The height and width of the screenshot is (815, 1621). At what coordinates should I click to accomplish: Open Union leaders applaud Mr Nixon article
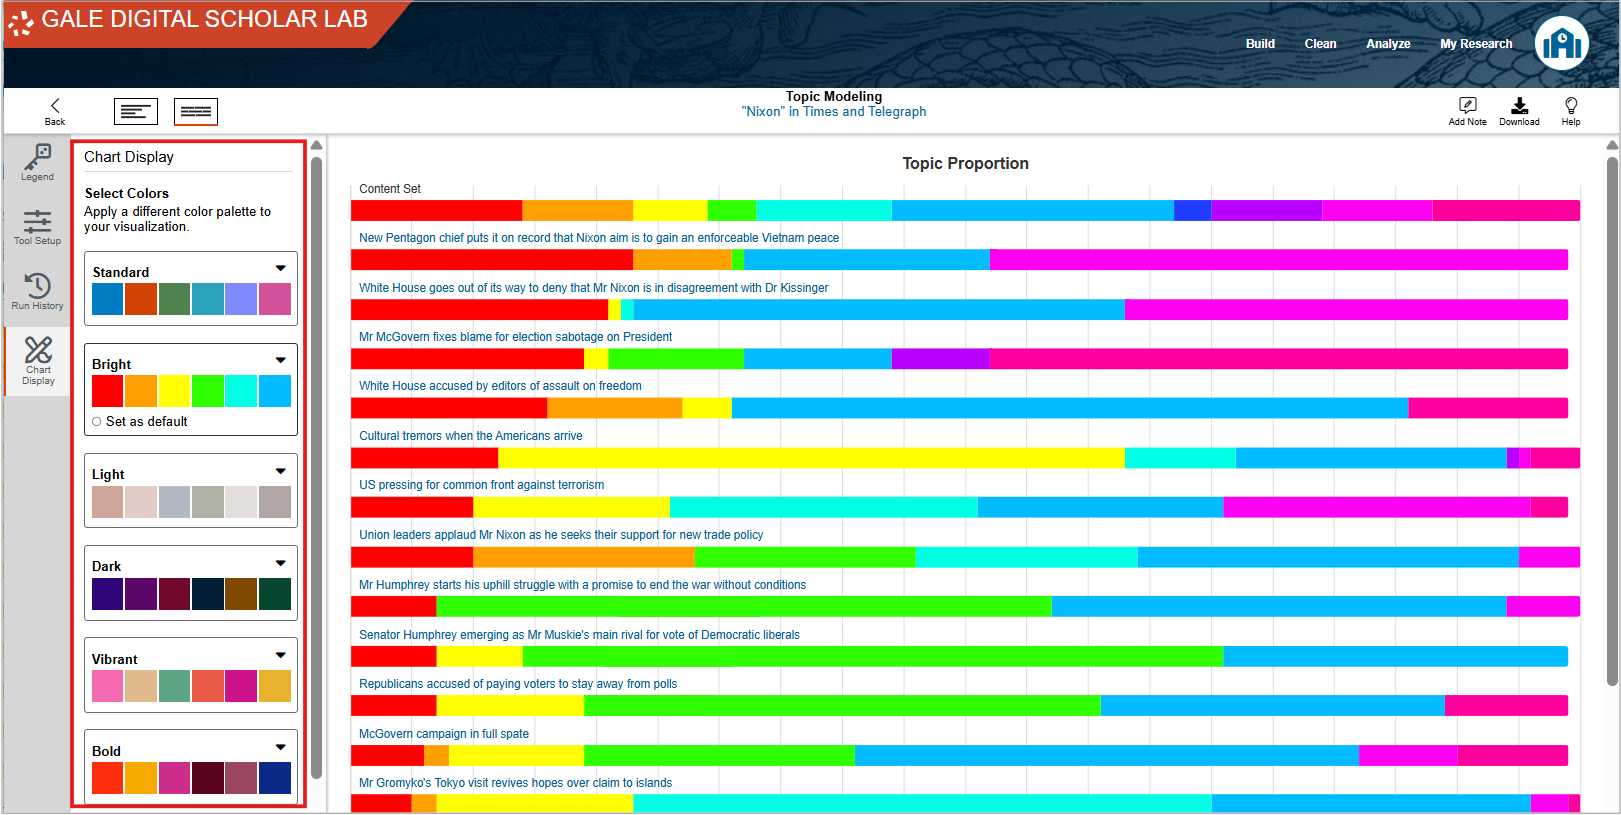561,535
